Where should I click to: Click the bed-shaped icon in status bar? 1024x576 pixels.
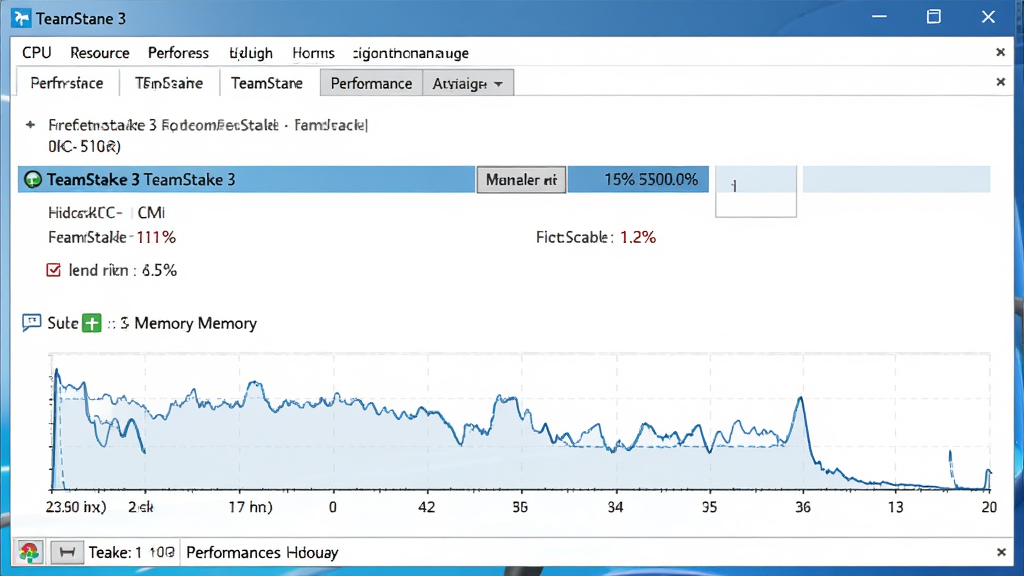(67, 552)
